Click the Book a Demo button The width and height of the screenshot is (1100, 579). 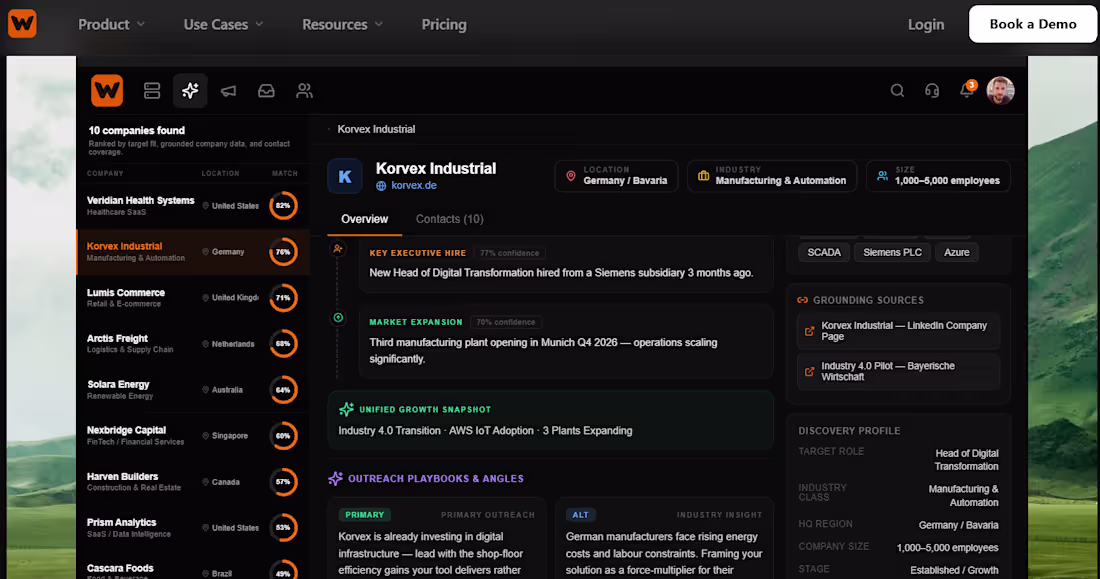pyautogui.click(x=1033, y=24)
